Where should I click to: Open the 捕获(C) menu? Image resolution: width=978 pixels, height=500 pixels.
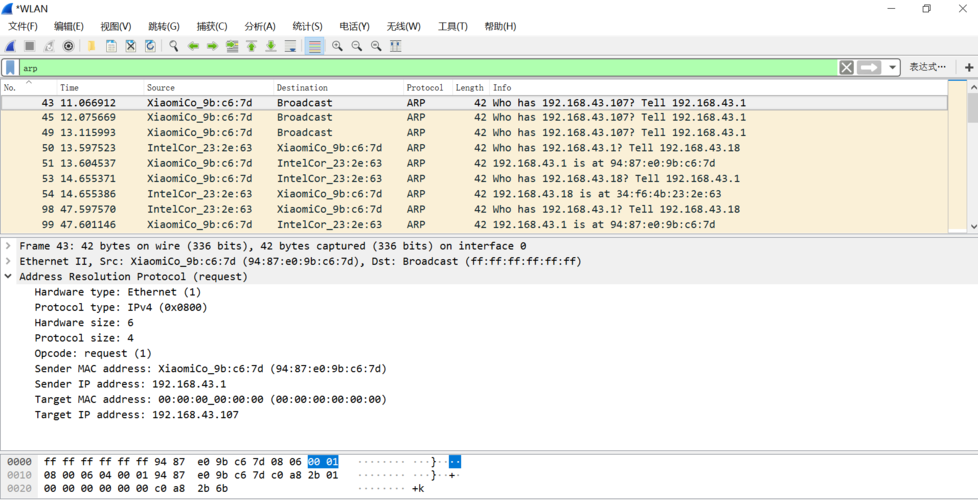211,26
